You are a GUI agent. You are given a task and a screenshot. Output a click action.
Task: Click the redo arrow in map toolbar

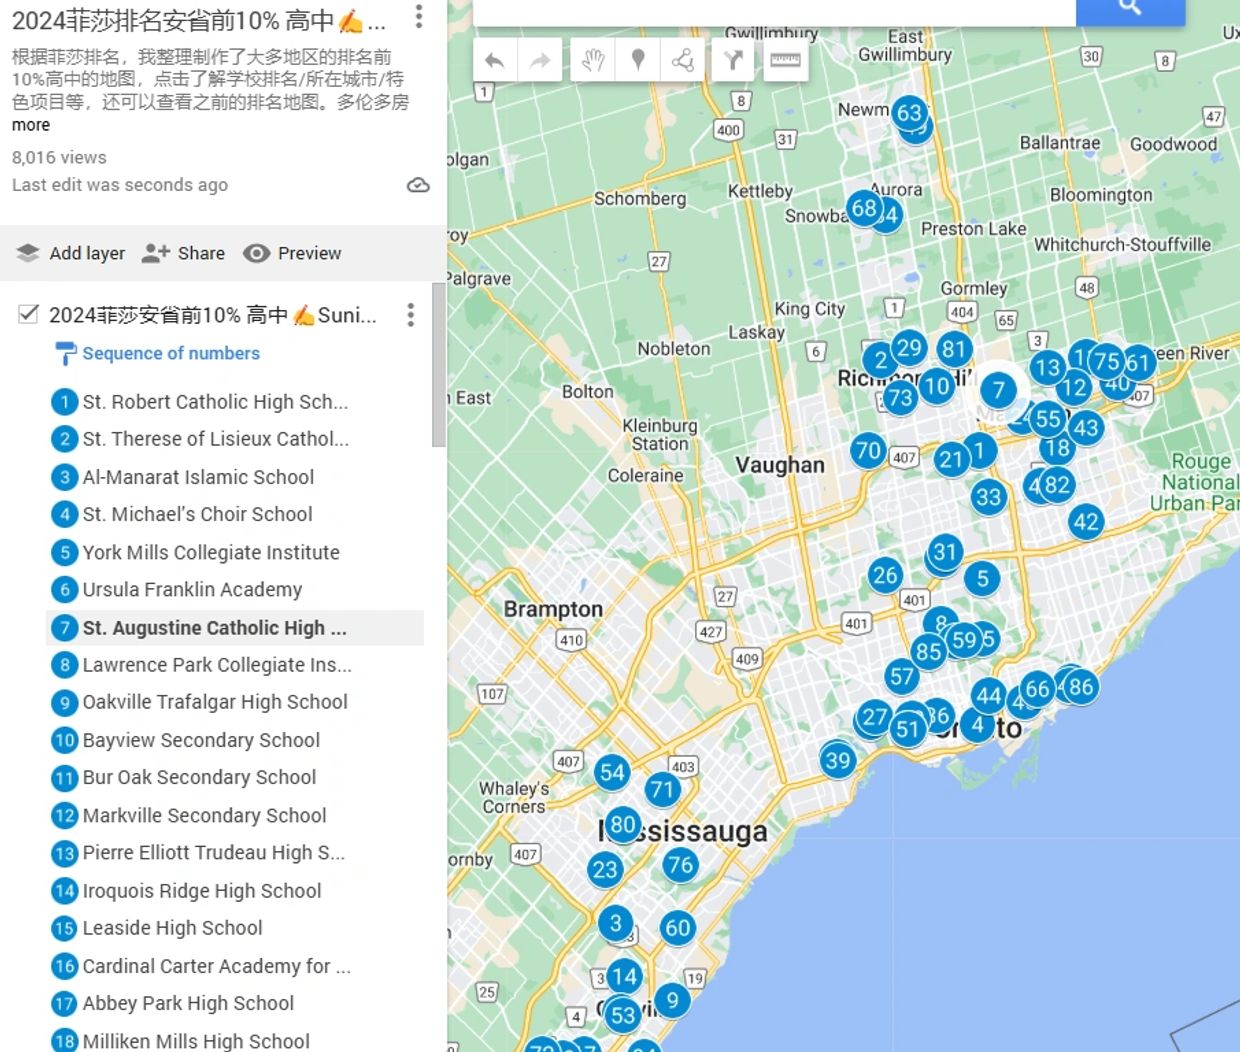pyautogui.click(x=540, y=61)
